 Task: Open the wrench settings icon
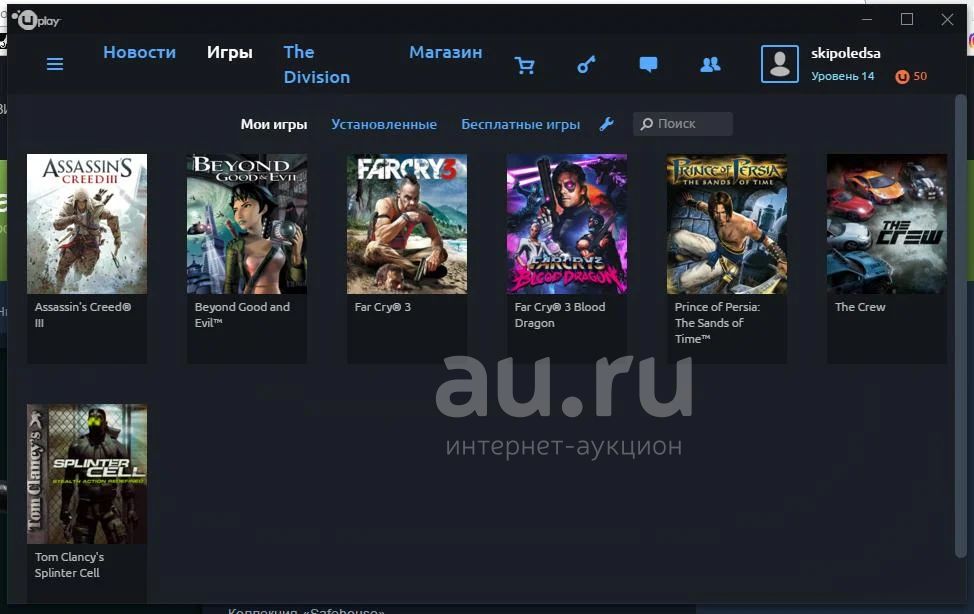(x=606, y=124)
